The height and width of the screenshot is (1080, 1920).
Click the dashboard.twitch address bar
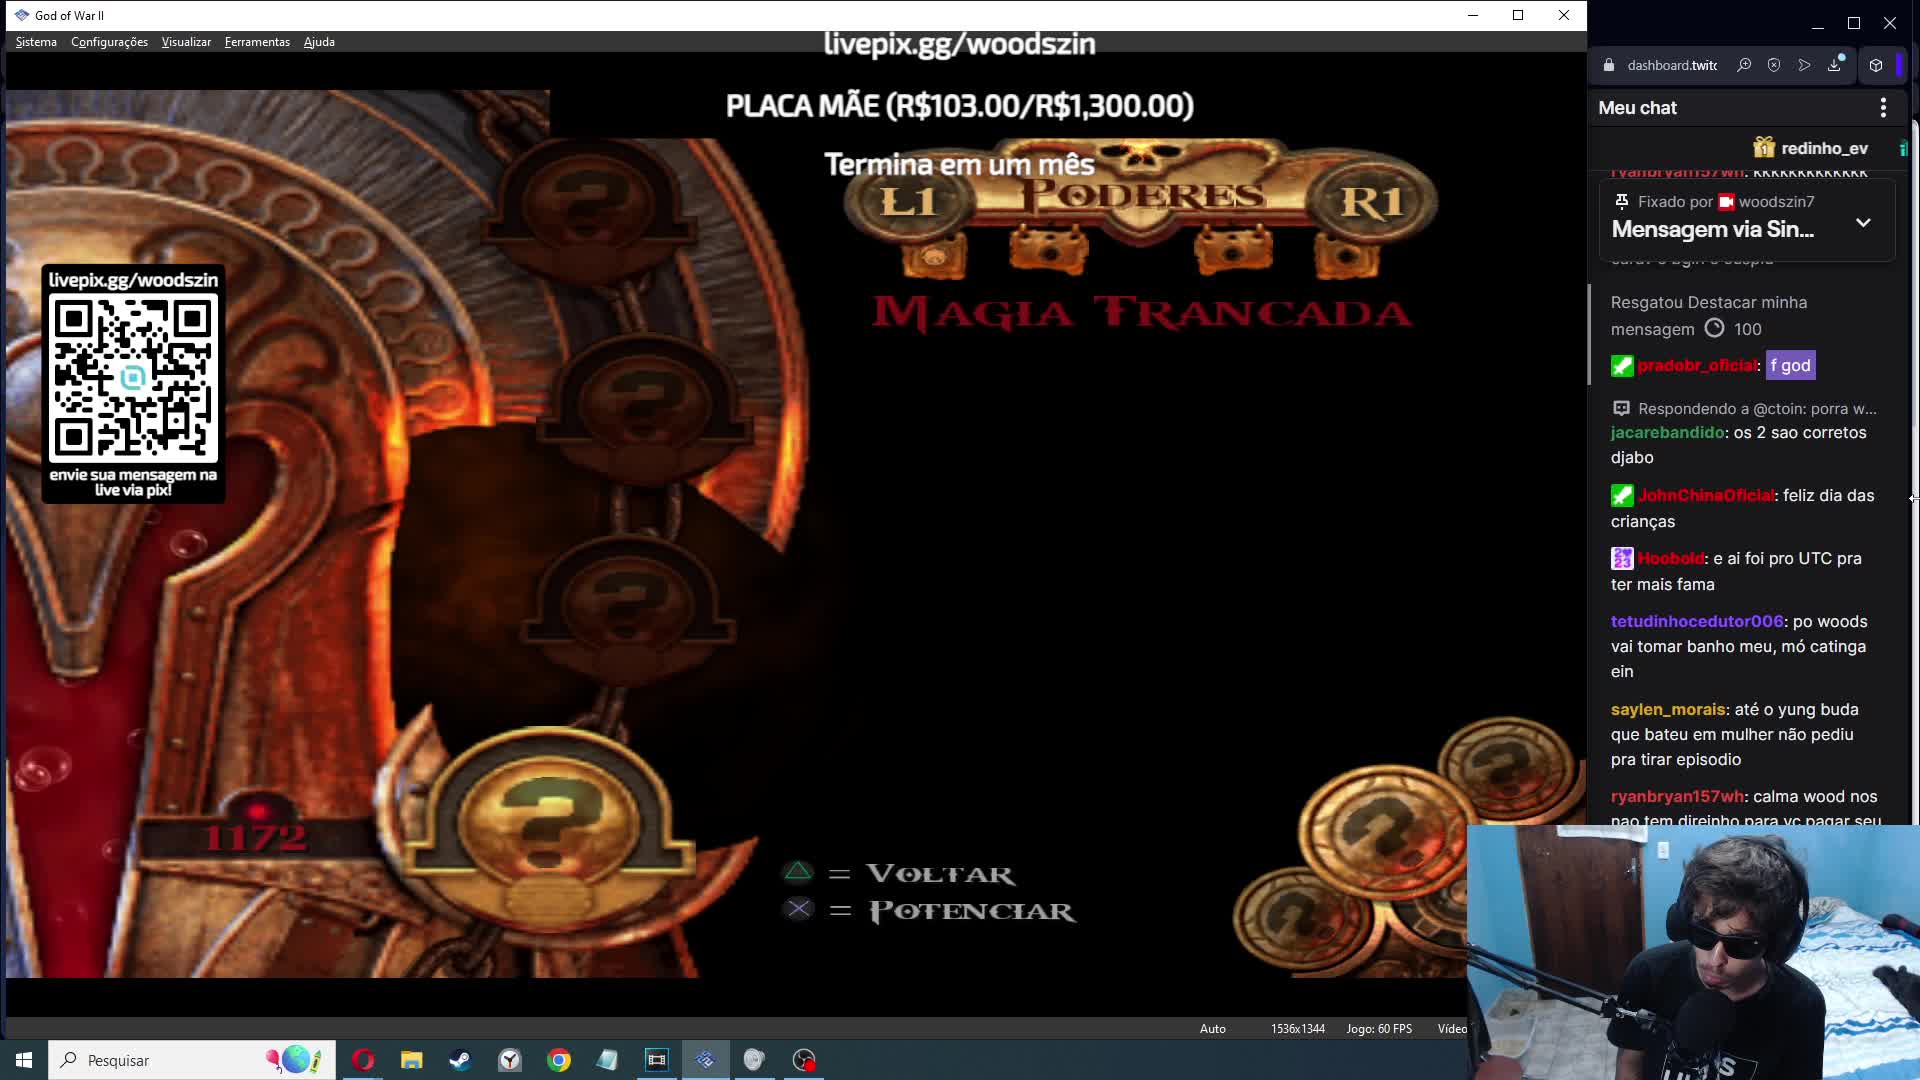(1671, 65)
